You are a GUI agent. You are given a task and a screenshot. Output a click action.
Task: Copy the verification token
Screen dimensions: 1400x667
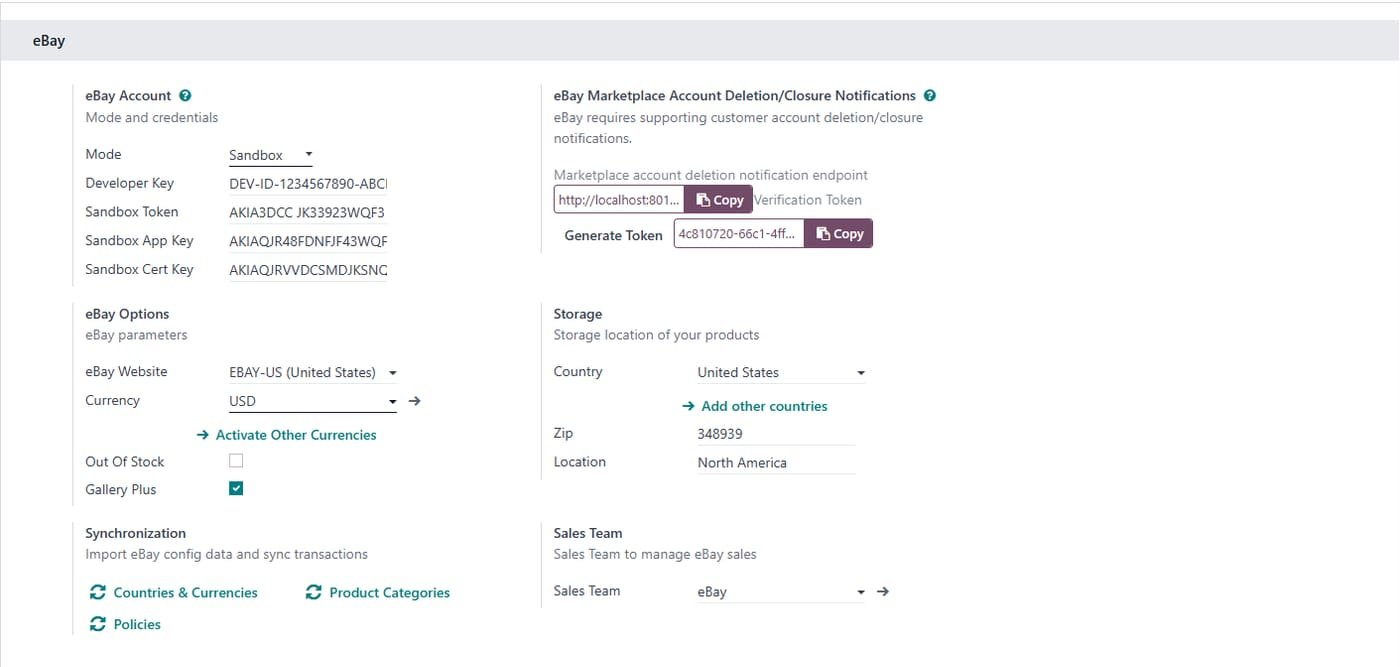pyautogui.click(x=839, y=234)
